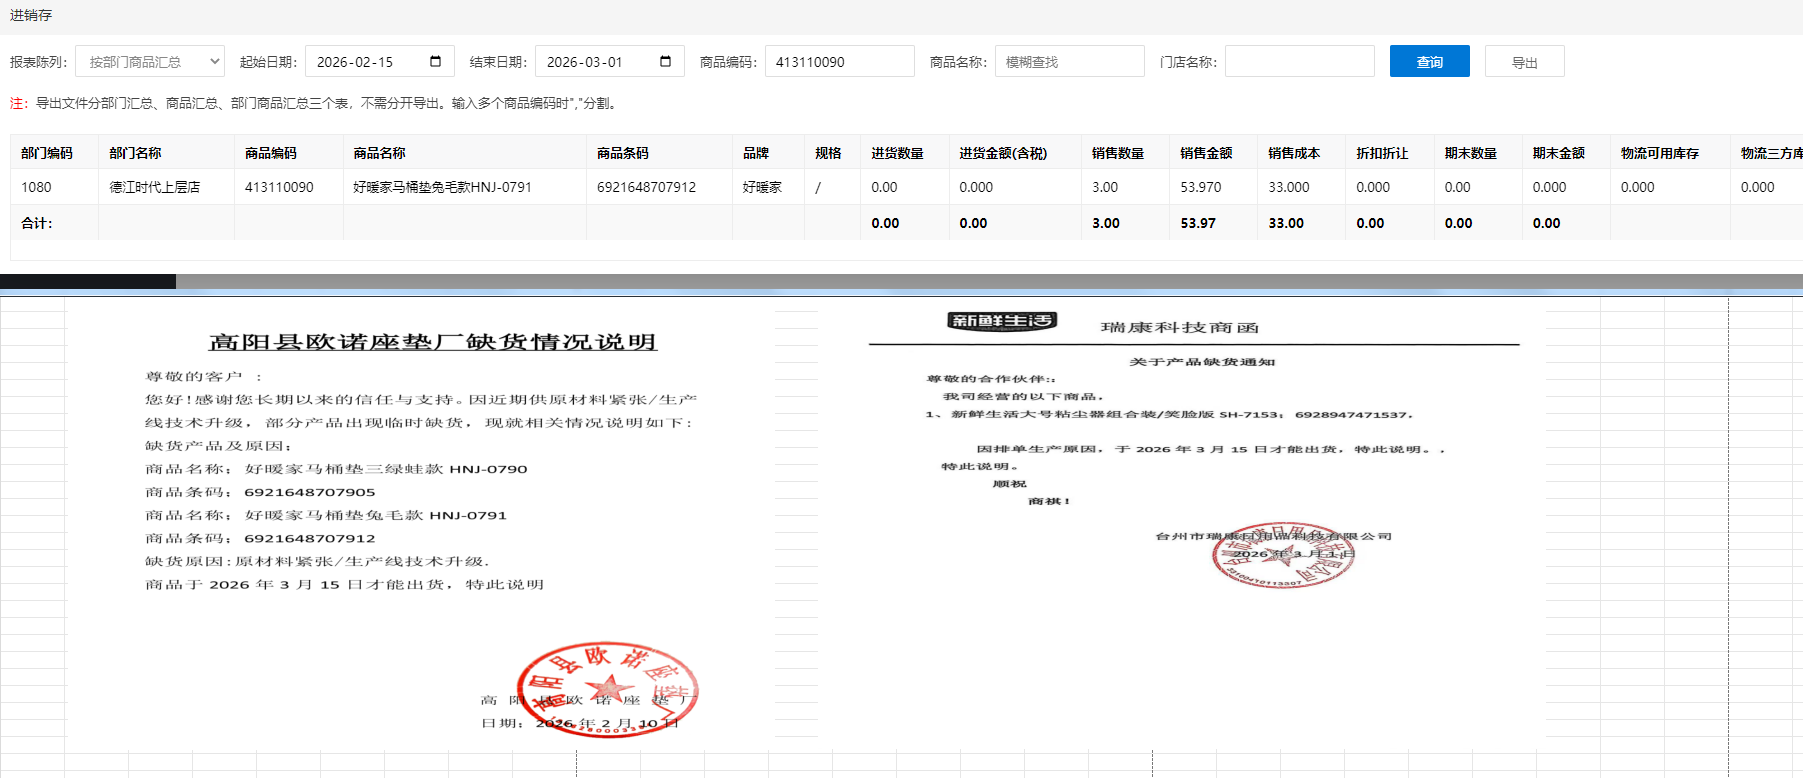The width and height of the screenshot is (1803, 778).
Task: Click the red stamp on 瑞康科技 letter
Action: [1283, 555]
